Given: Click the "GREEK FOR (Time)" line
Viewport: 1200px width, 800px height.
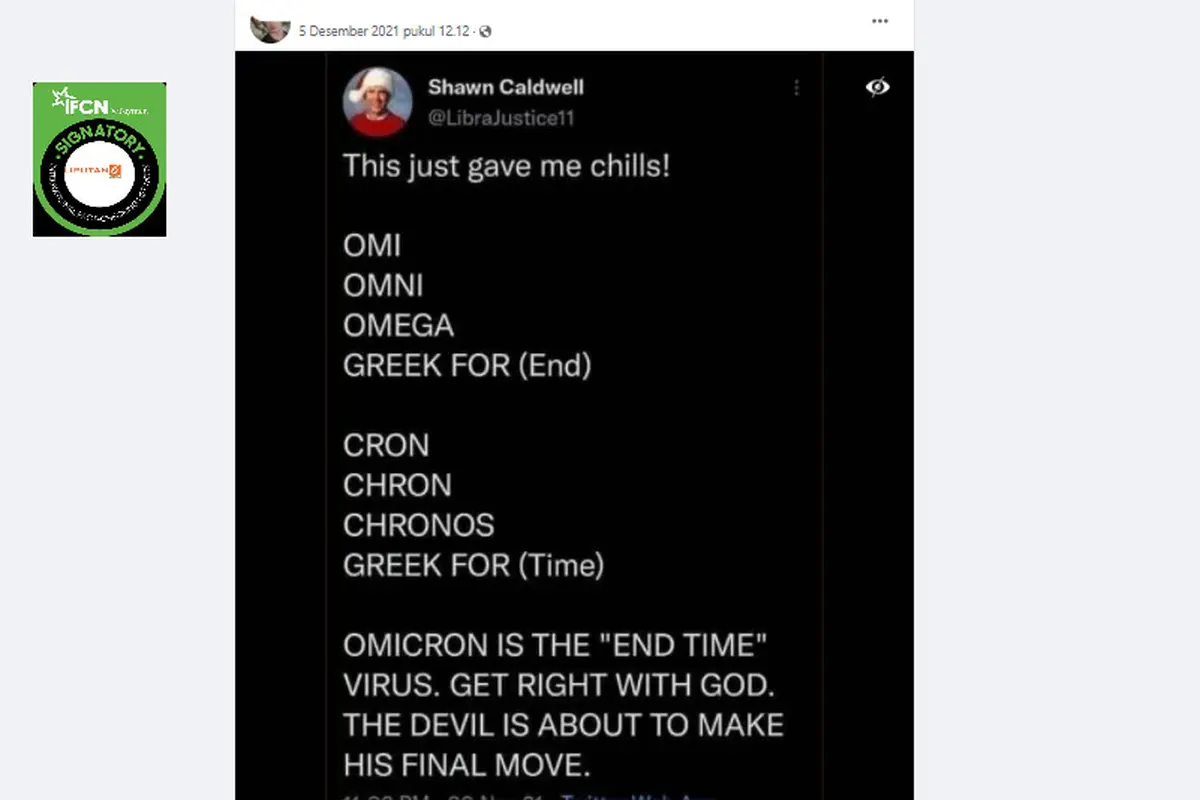Looking at the screenshot, I should 473,566.
